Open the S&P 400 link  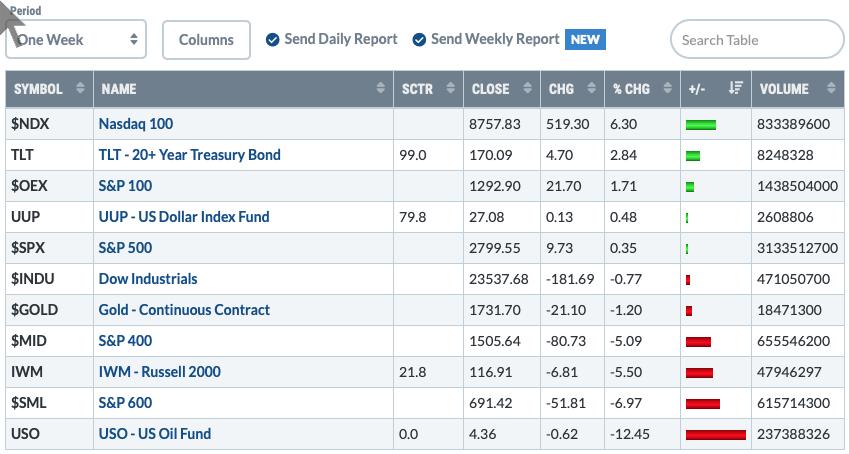pos(125,341)
